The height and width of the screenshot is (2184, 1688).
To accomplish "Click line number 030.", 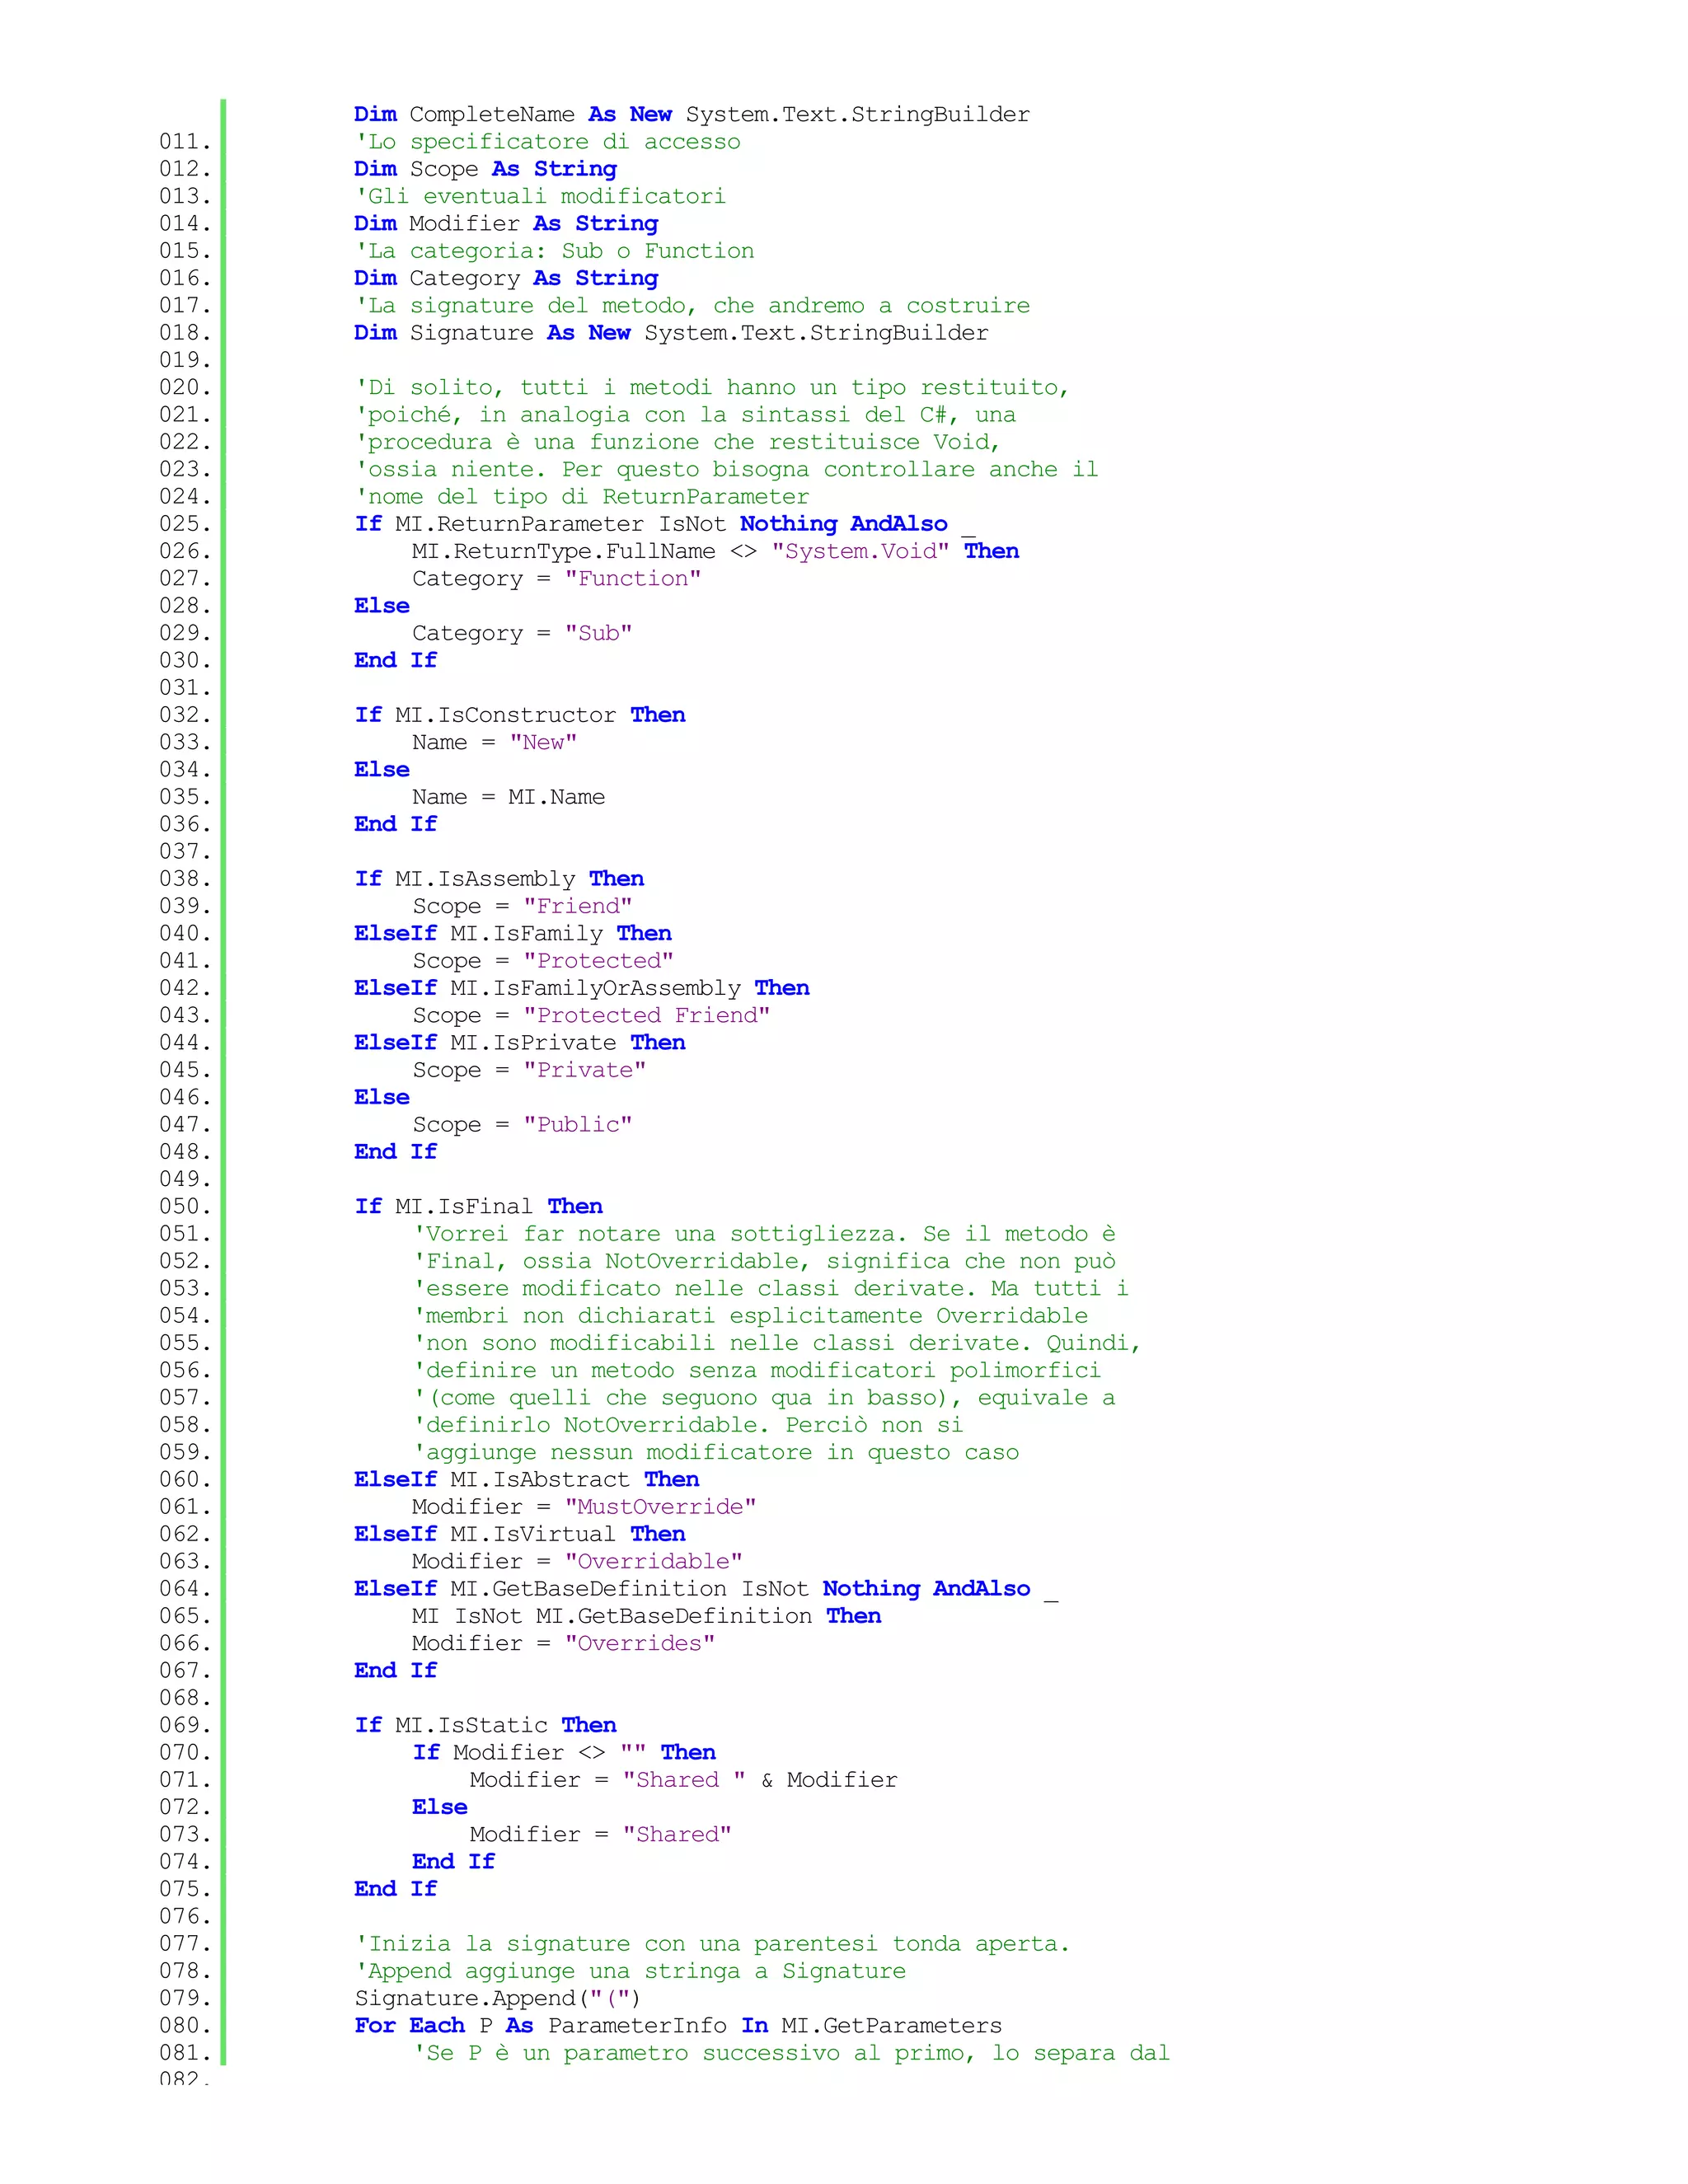I will (185, 660).
